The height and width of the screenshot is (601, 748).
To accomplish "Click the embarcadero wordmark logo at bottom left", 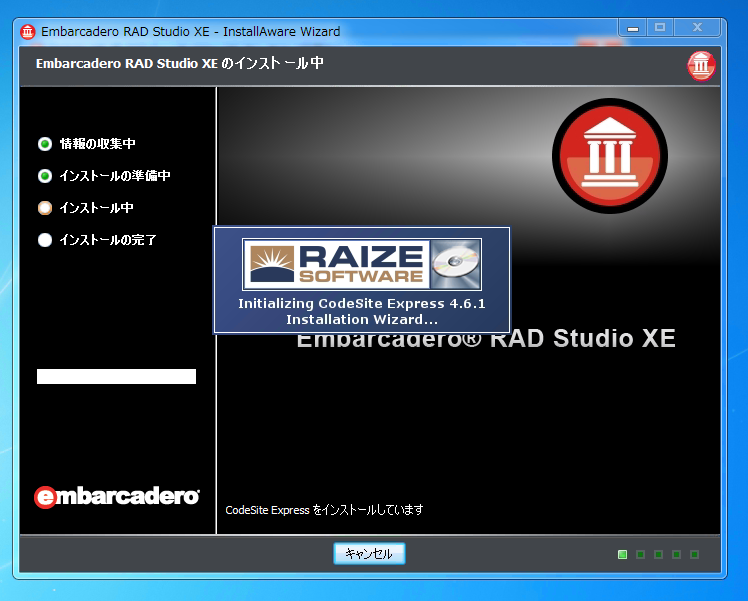I will pyautogui.click(x=117, y=497).
